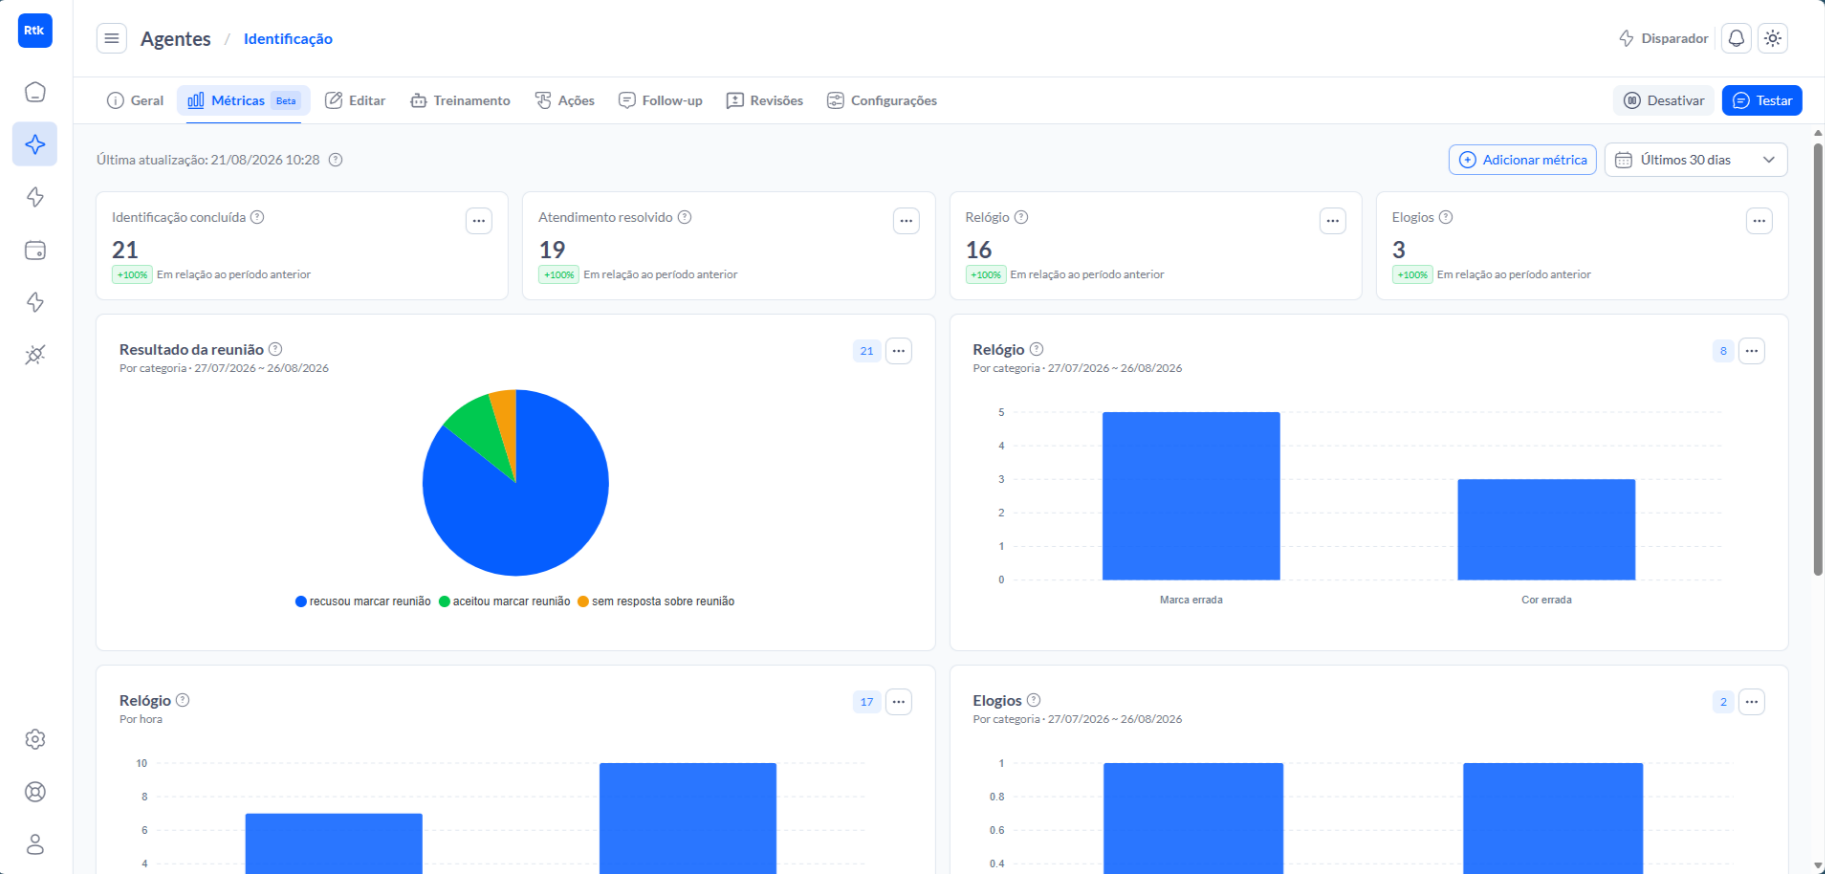Click the Rtk logo icon

point(35,30)
